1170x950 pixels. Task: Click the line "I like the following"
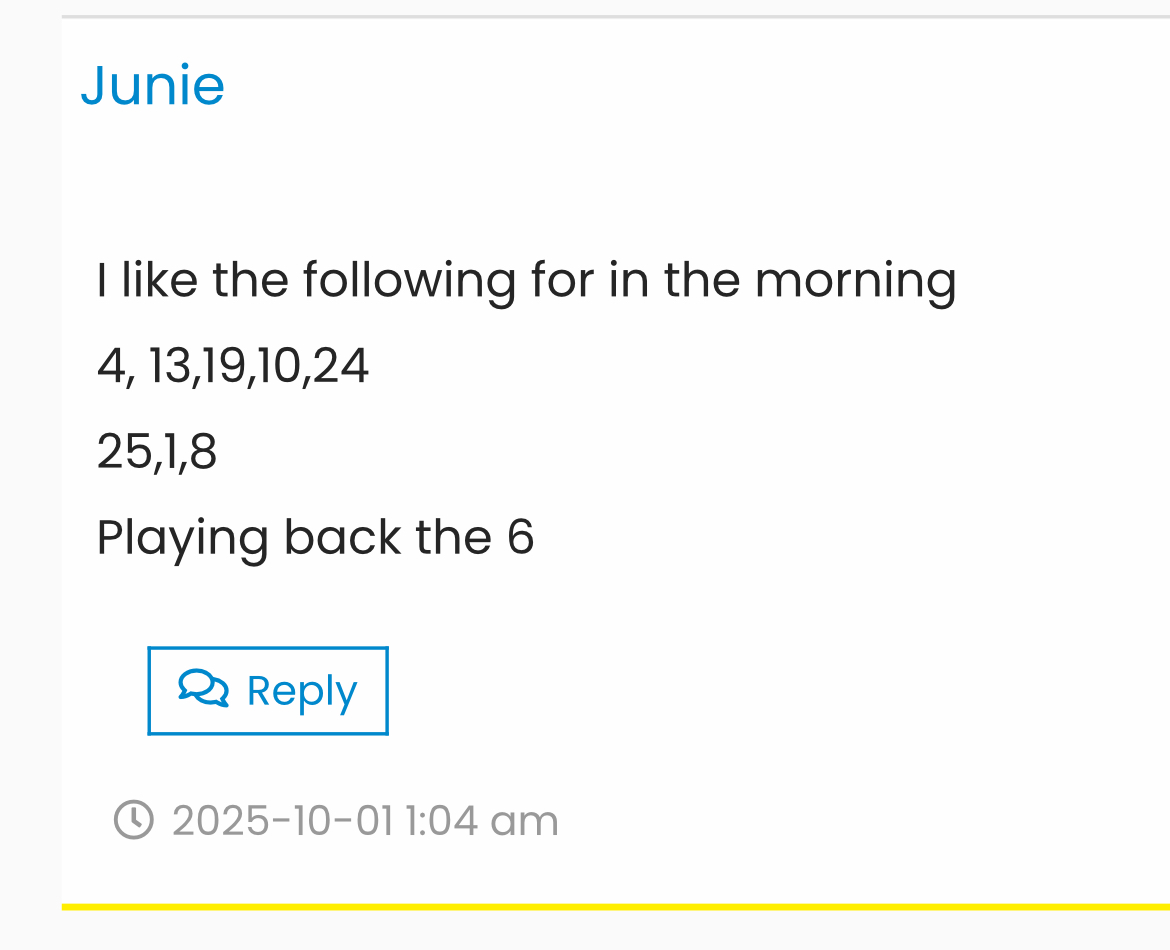(526, 279)
